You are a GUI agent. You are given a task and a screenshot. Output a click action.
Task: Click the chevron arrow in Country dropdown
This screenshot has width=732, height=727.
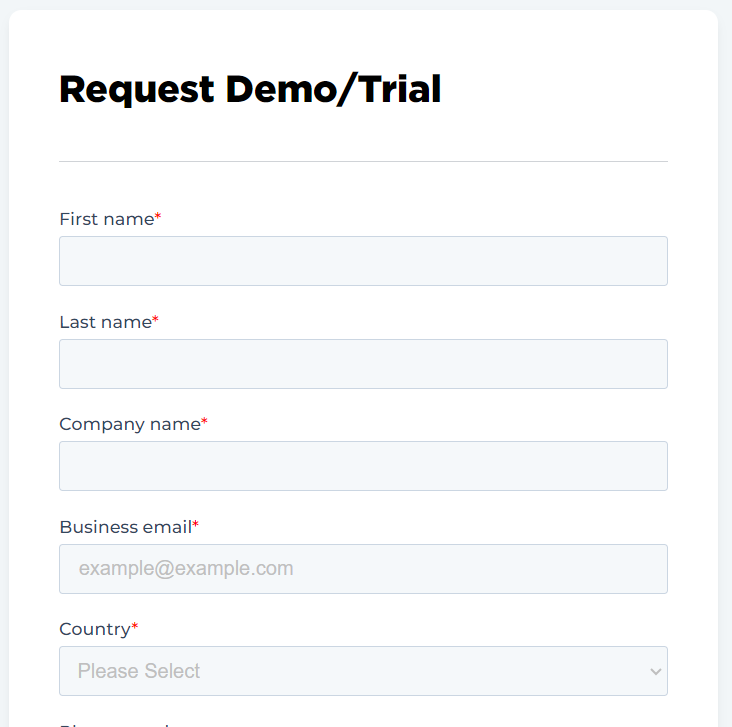coord(655,671)
